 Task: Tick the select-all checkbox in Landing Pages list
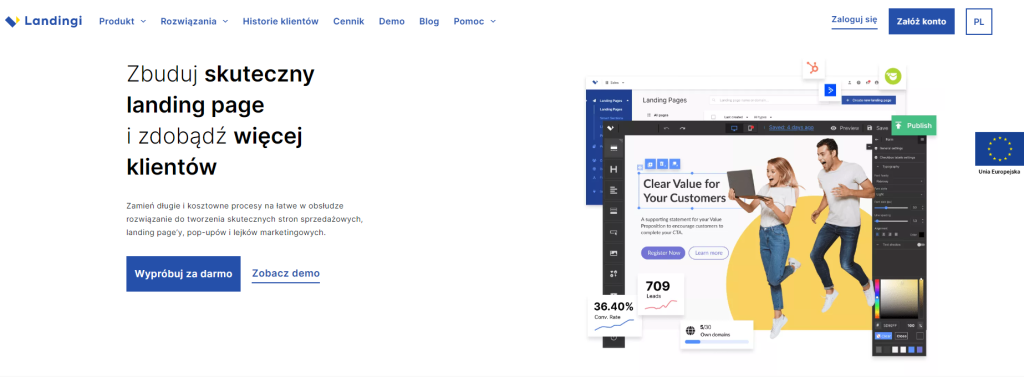[712, 116]
